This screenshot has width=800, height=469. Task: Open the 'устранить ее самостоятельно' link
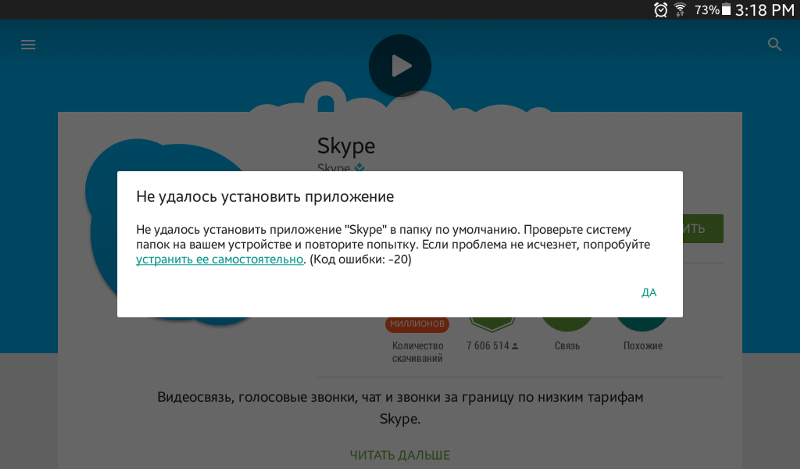click(x=219, y=259)
